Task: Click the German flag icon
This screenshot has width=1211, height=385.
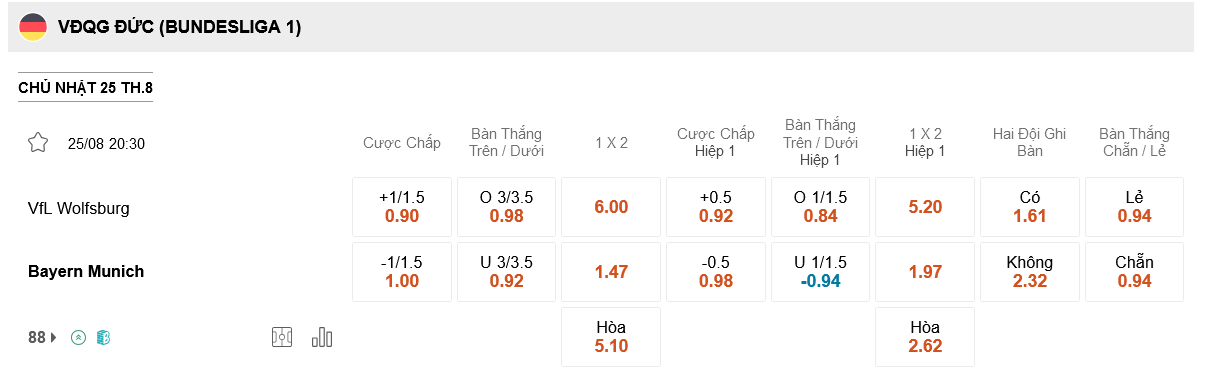Action: pyautogui.click(x=34, y=27)
